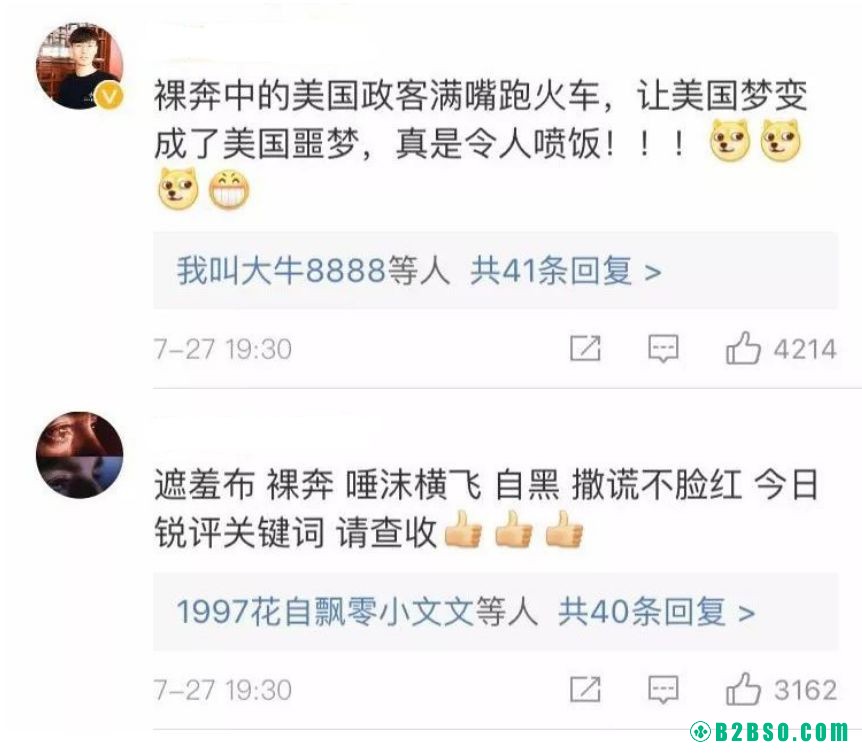The width and height of the screenshot is (862, 754).
Task: Tap repost icon on second comment
Action: (585, 689)
